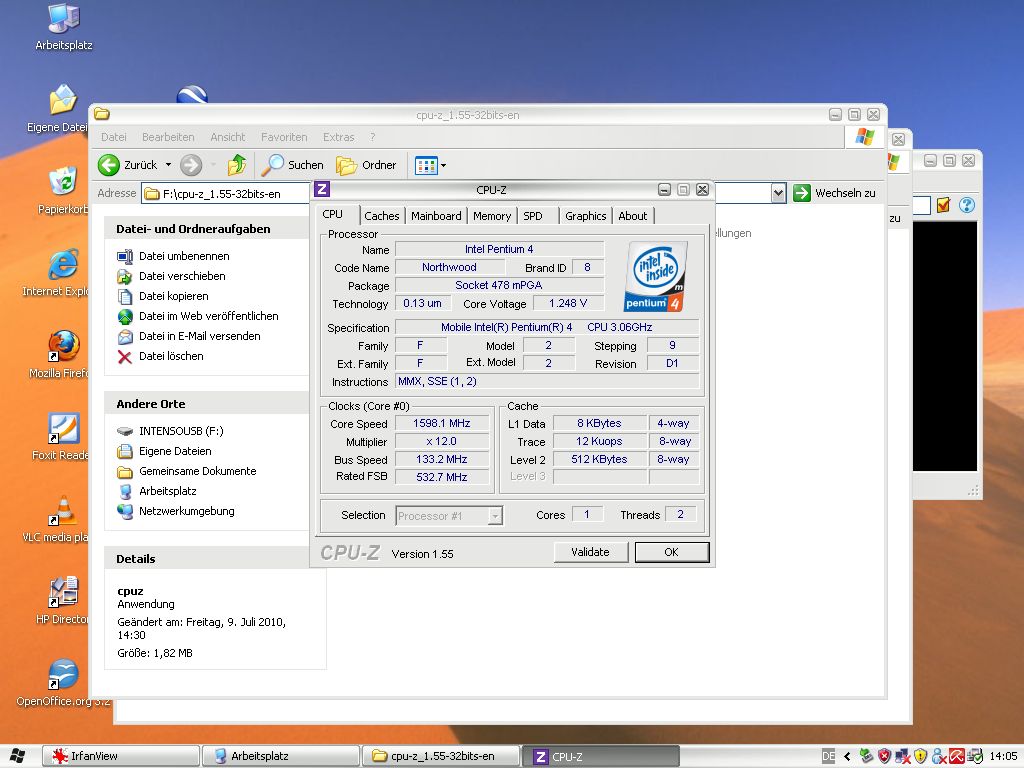
Task: Click the Validate button
Action: (x=590, y=552)
